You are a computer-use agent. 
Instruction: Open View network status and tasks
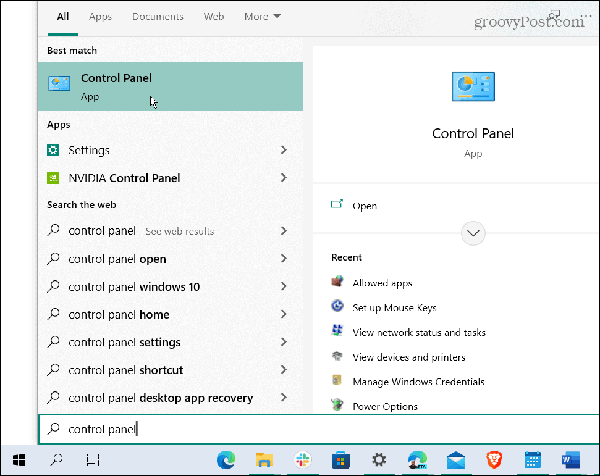(419, 332)
